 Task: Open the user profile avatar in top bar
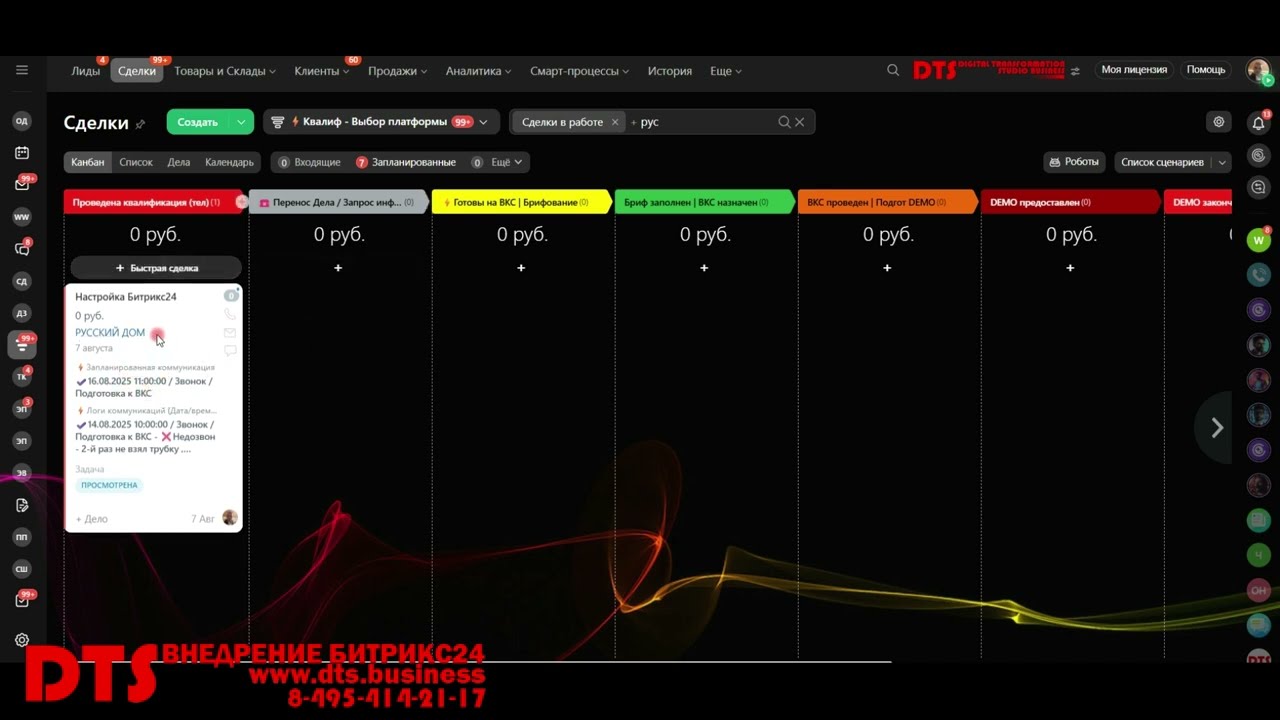[1258, 70]
